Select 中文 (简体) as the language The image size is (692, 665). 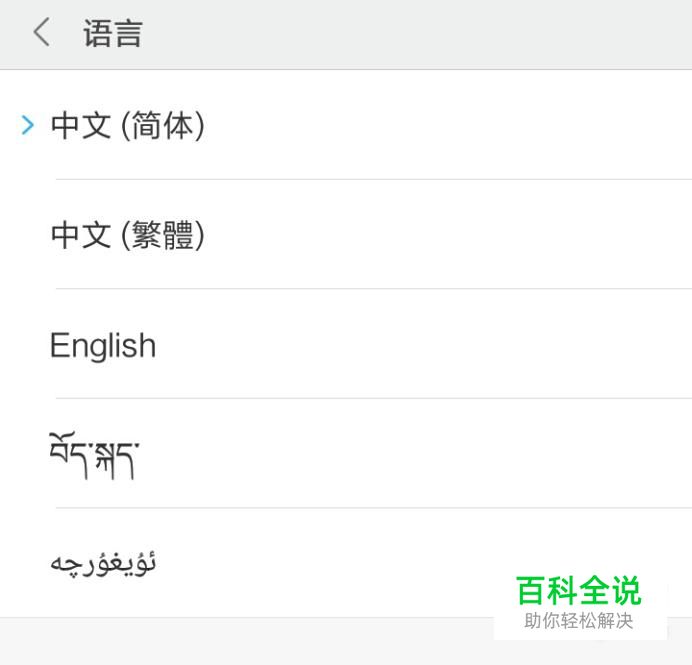(346, 125)
